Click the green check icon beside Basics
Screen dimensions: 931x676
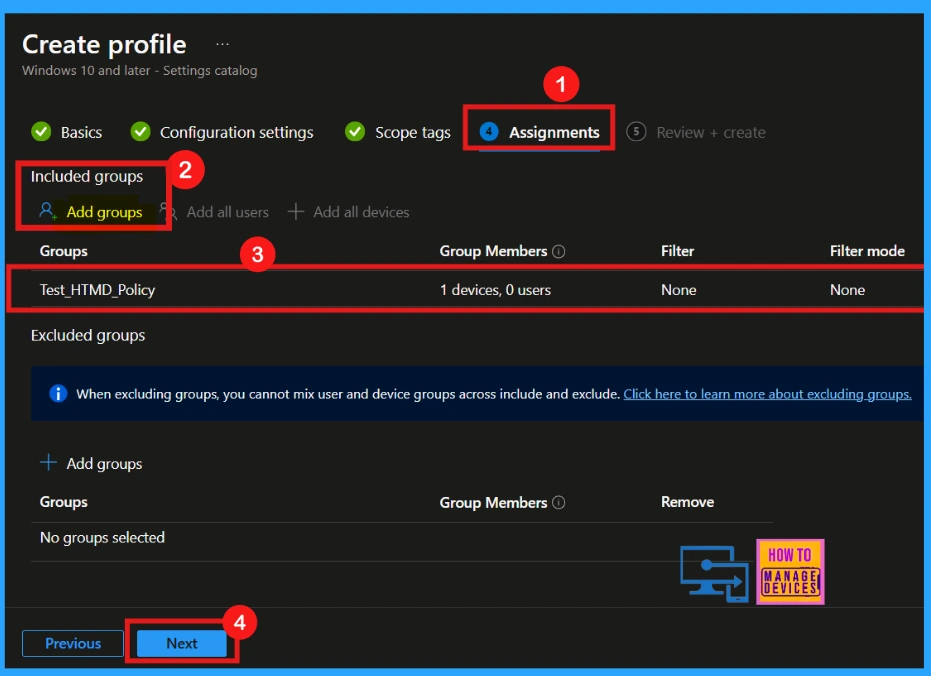(41, 131)
